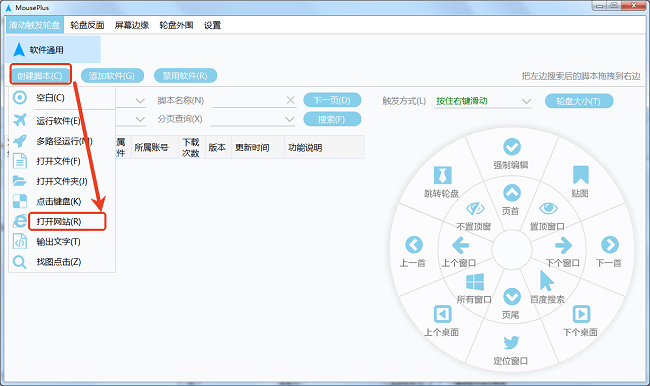This screenshot has height=386, width=650.
Task: Switch to the 轮盘外围 tab
Action: pos(176,25)
